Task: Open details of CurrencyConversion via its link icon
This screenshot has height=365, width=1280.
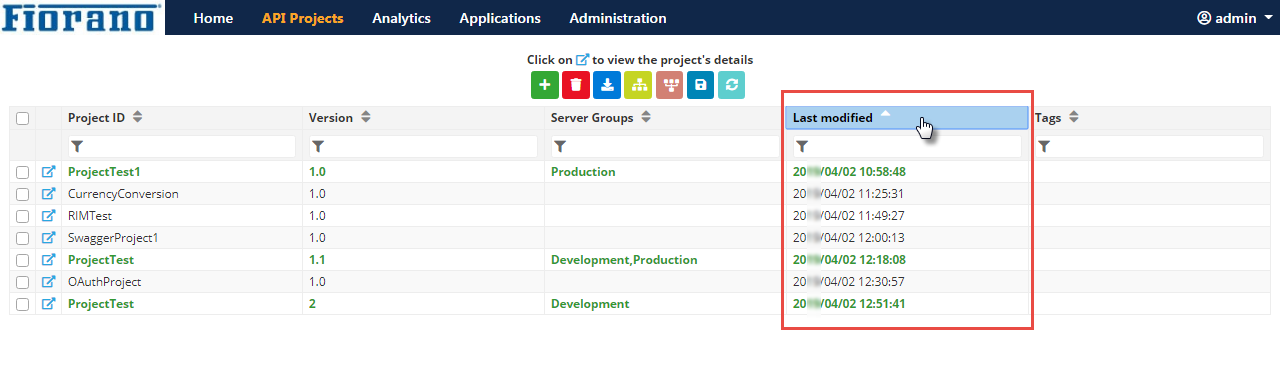Action: point(48,194)
